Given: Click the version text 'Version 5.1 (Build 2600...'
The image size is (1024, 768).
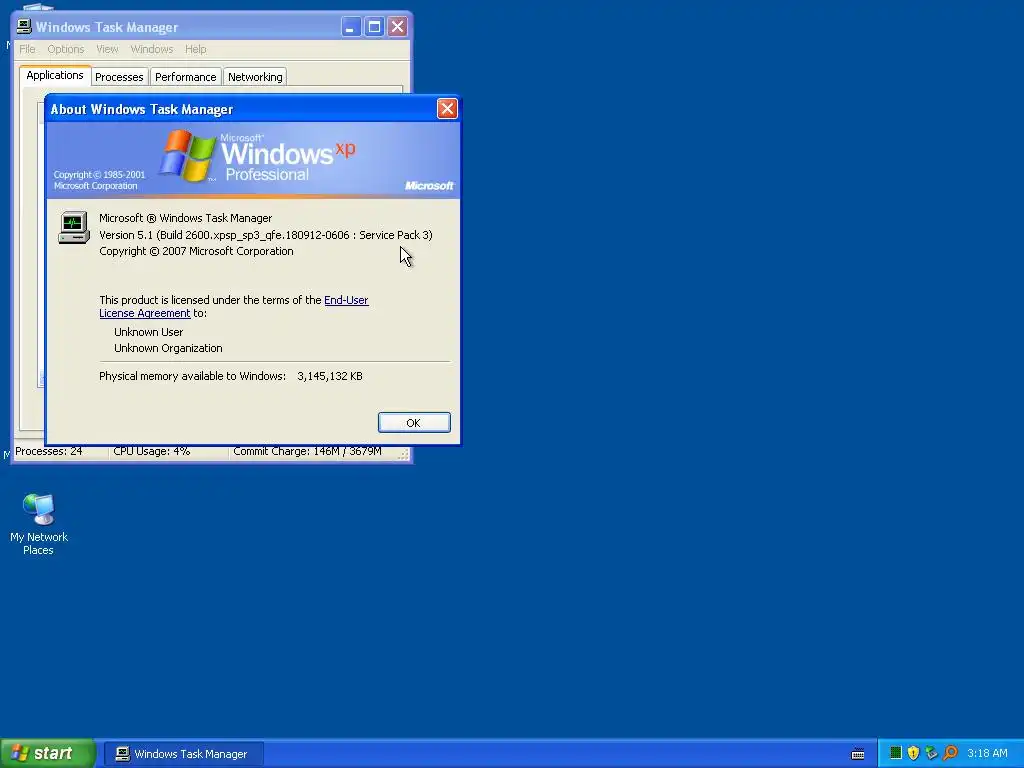Looking at the screenshot, I should tap(266, 235).
